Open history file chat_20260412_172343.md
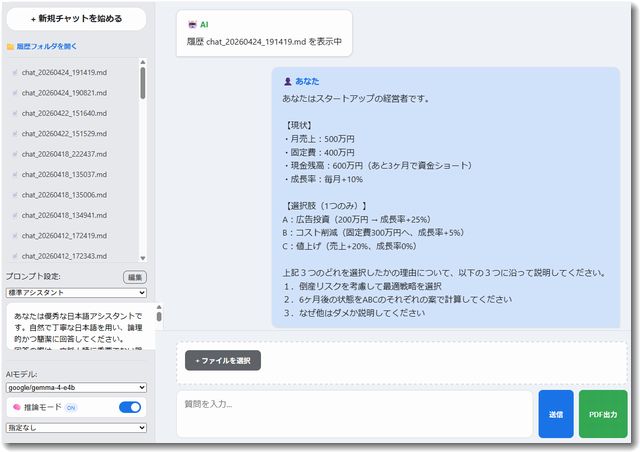This screenshot has width=640, height=452. 64,256
